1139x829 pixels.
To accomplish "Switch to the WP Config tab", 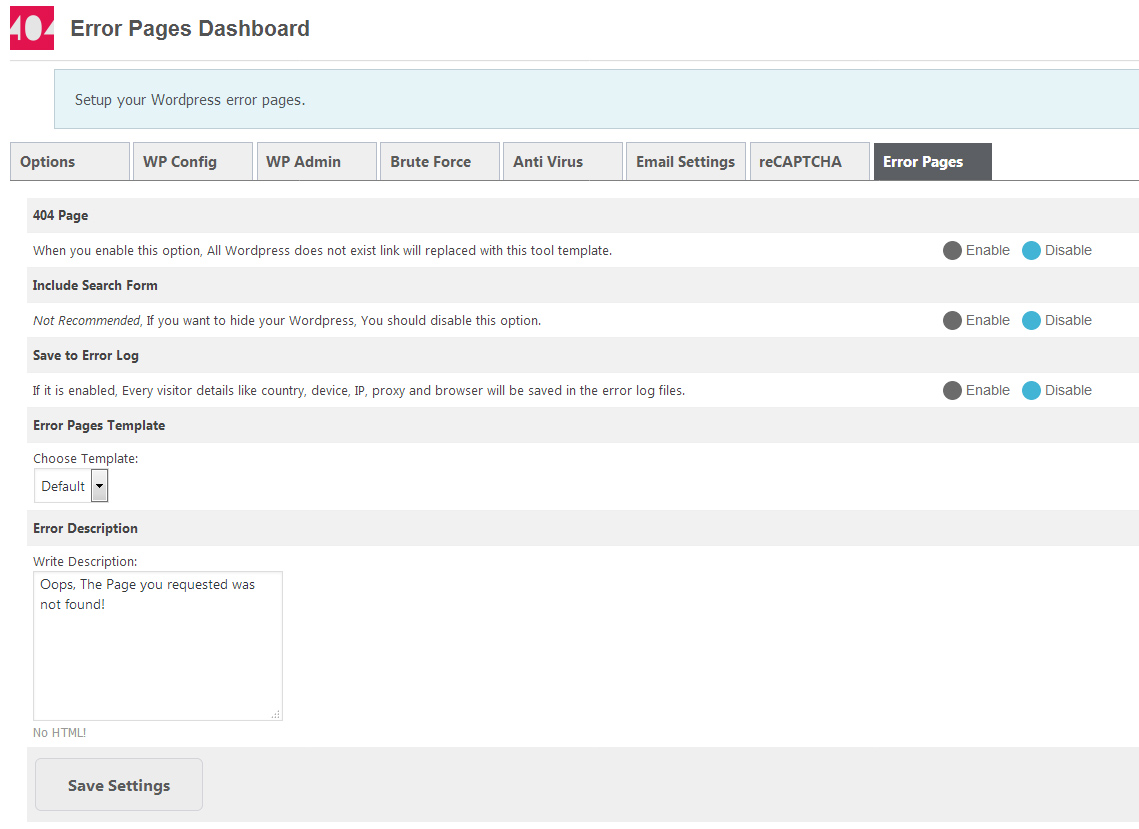I will point(192,161).
